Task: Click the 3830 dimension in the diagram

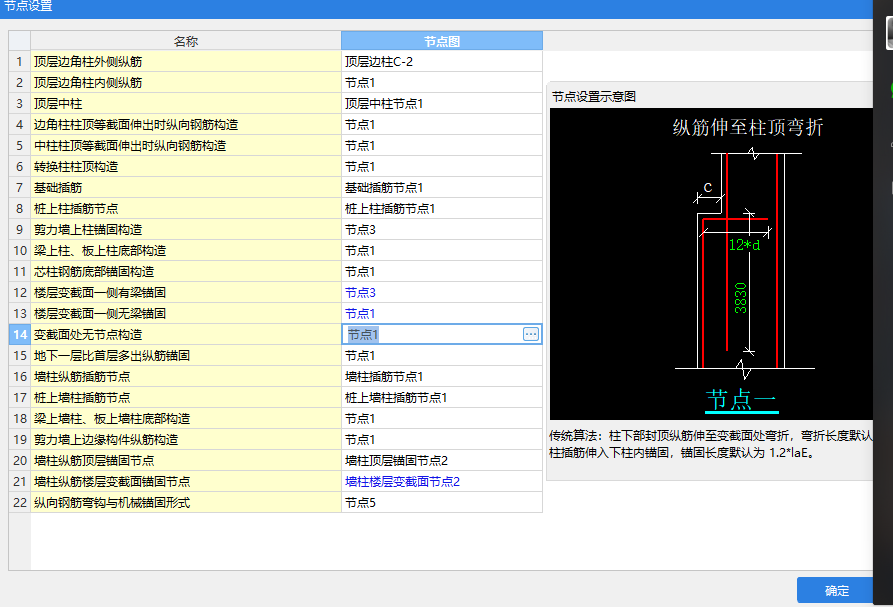Action: (x=740, y=298)
